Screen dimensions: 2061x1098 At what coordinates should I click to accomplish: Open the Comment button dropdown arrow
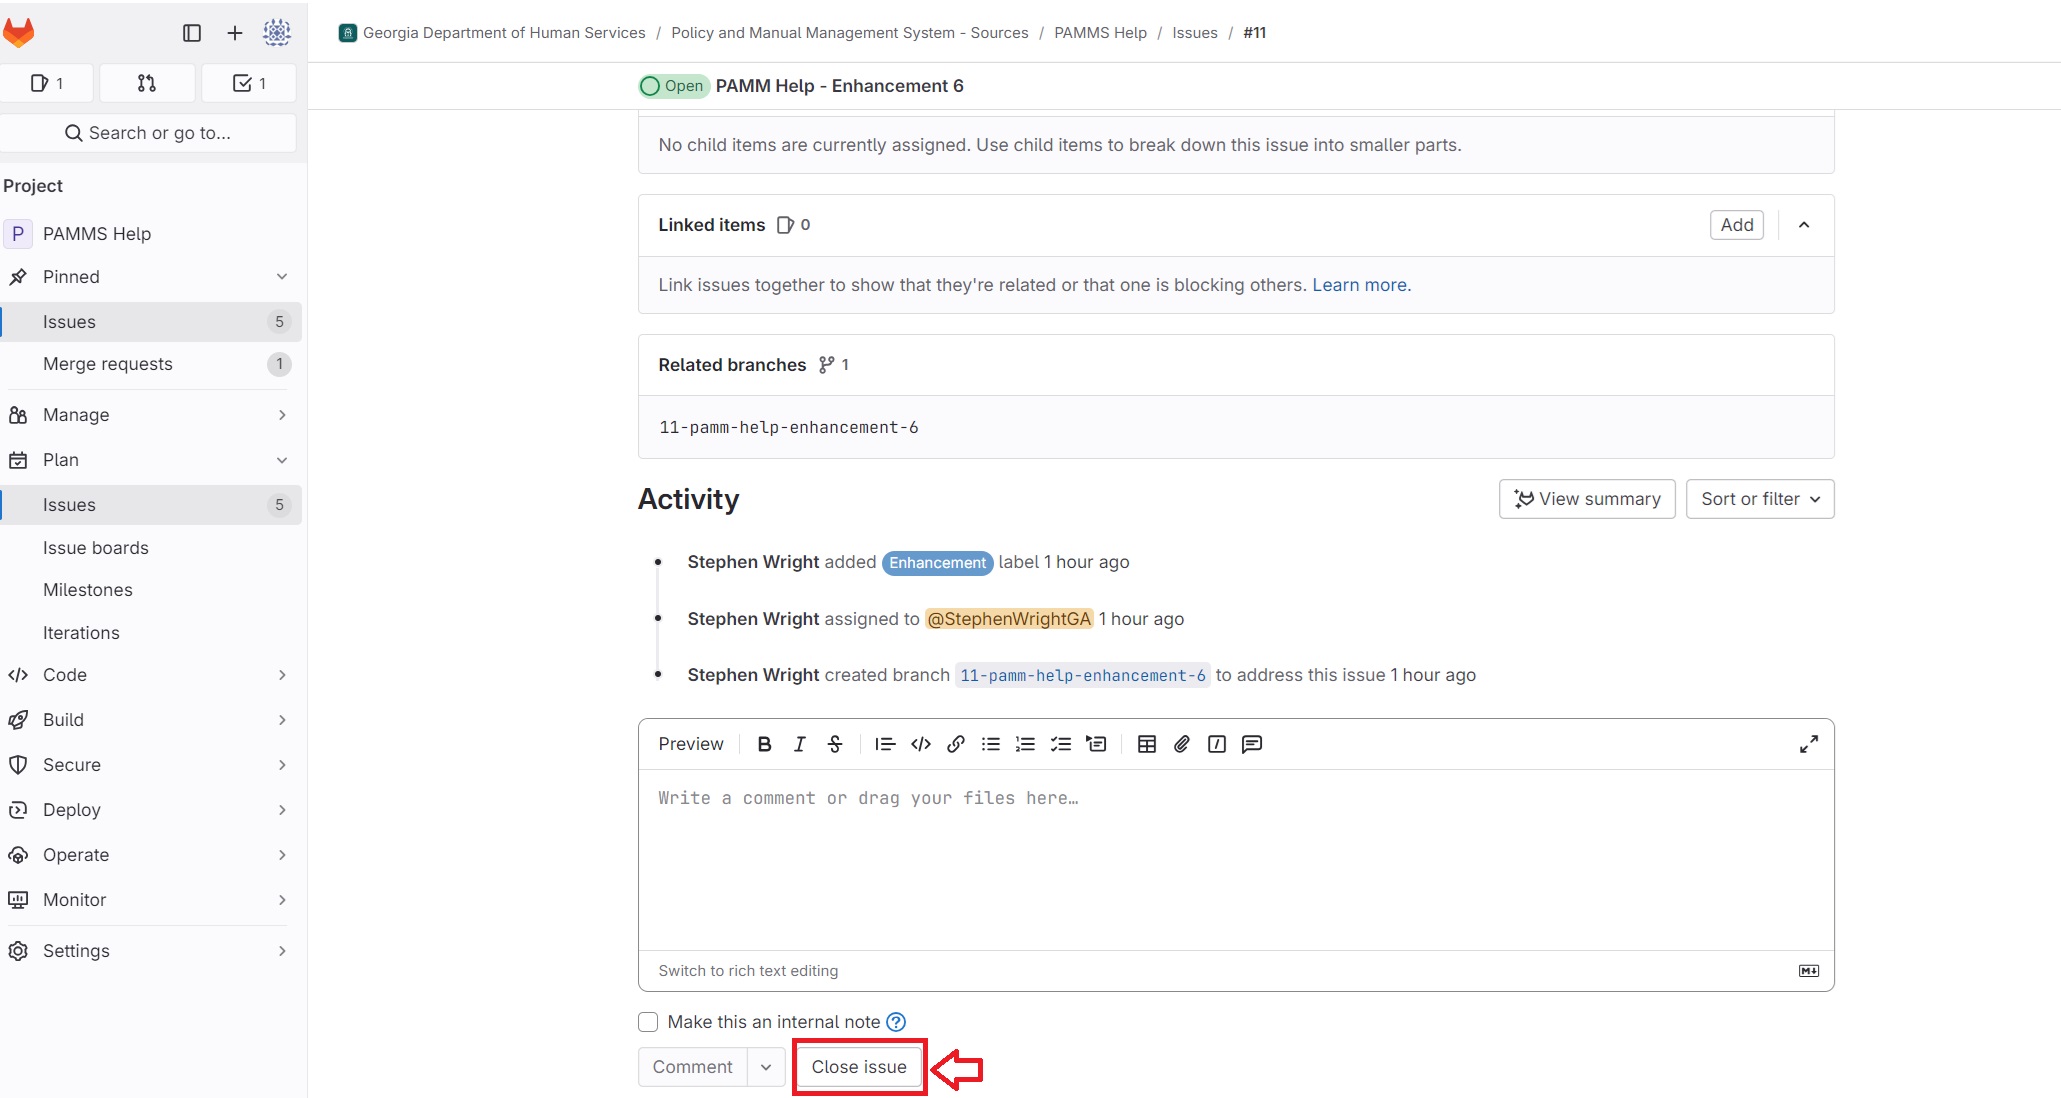pos(766,1067)
